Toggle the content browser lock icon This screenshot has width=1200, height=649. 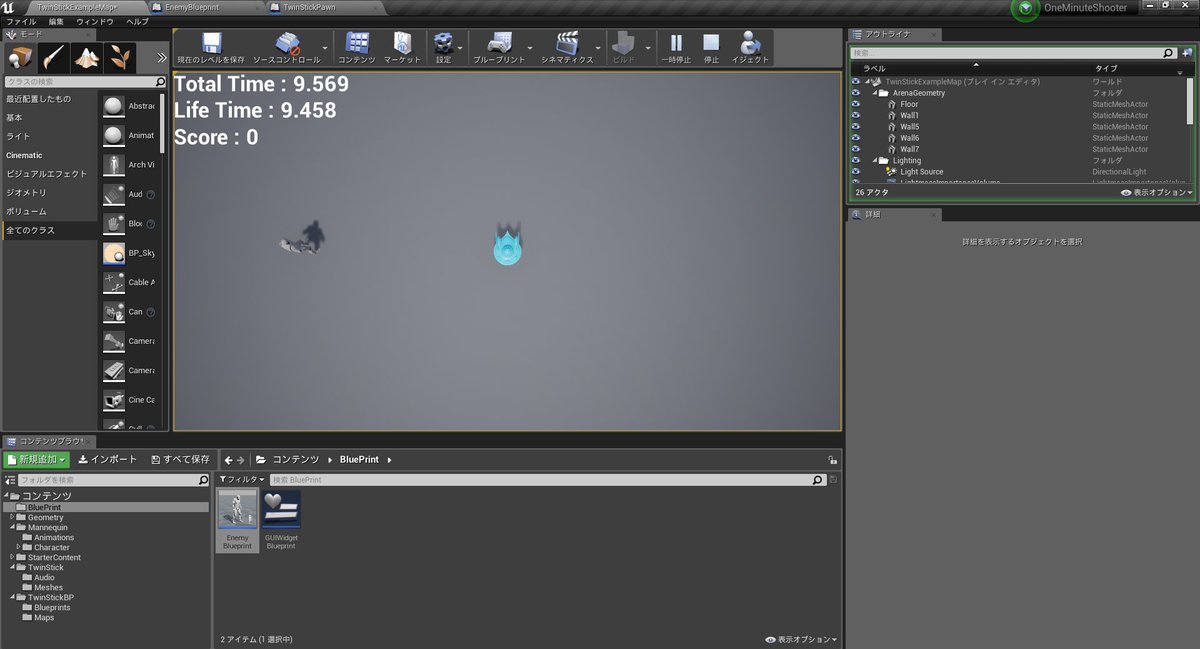point(832,460)
